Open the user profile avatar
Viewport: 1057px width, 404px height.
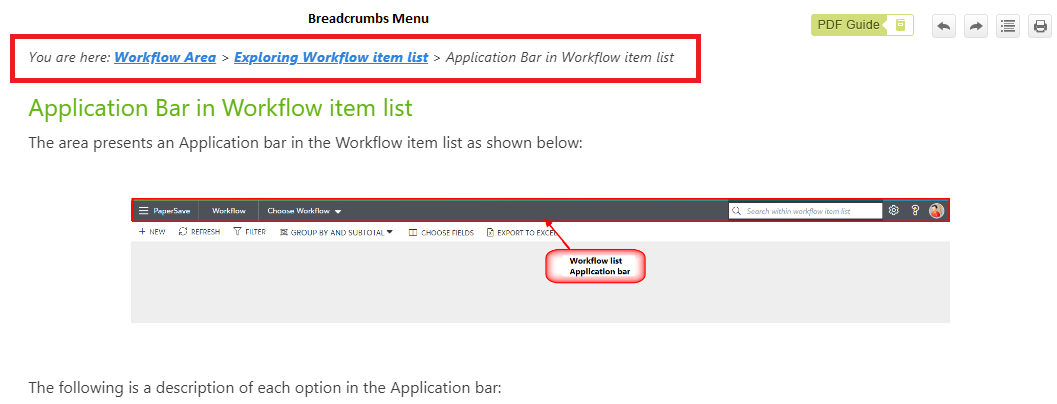(937, 211)
